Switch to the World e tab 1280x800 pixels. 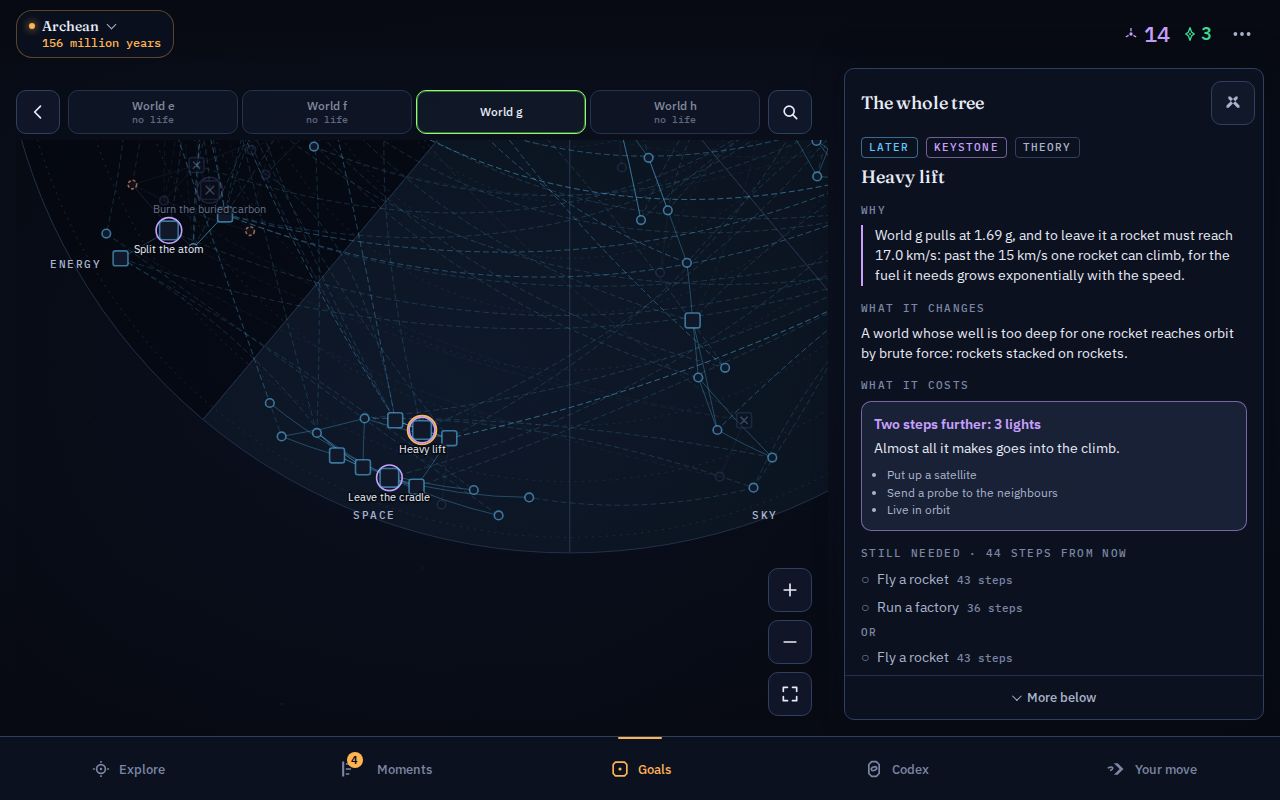pyautogui.click(x=153, y=112)
